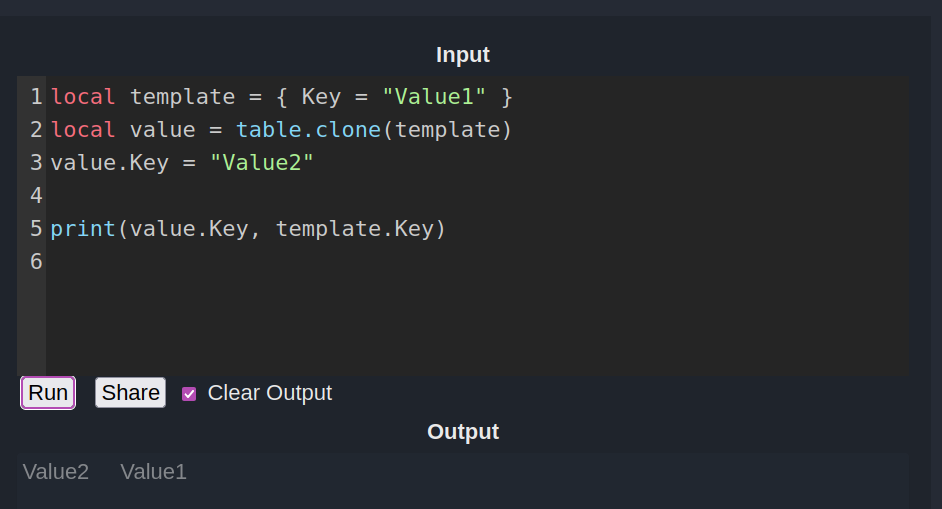Click the first local keyword on line one
Image resolution: width=942 pixels, height=509 pixels.
[83, 97]
